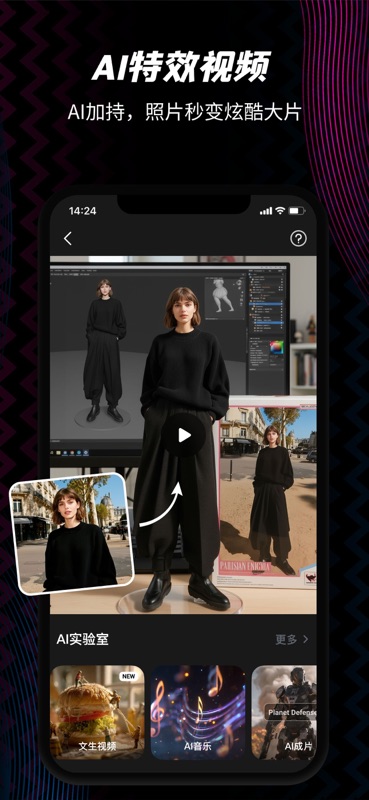Tap the cellular signal bars icon
Viewport: 369px width, 800px height.
click(265, 211)
